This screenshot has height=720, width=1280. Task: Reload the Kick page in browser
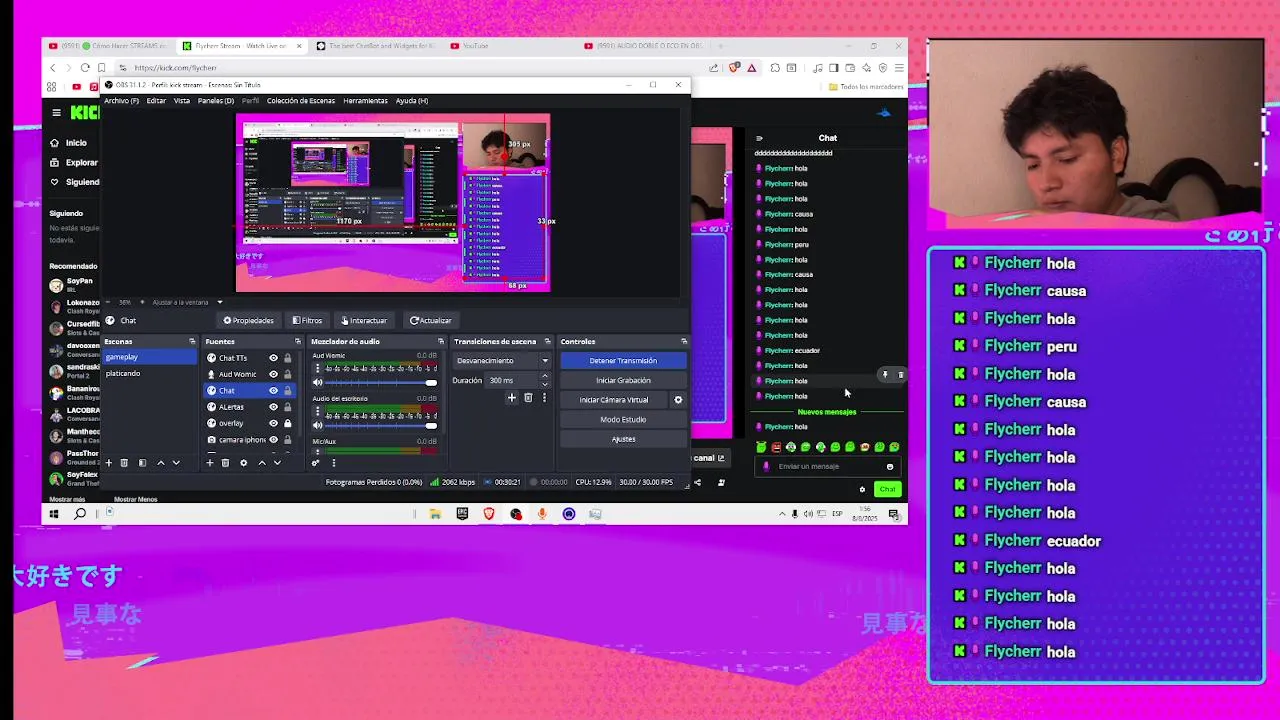85,68
